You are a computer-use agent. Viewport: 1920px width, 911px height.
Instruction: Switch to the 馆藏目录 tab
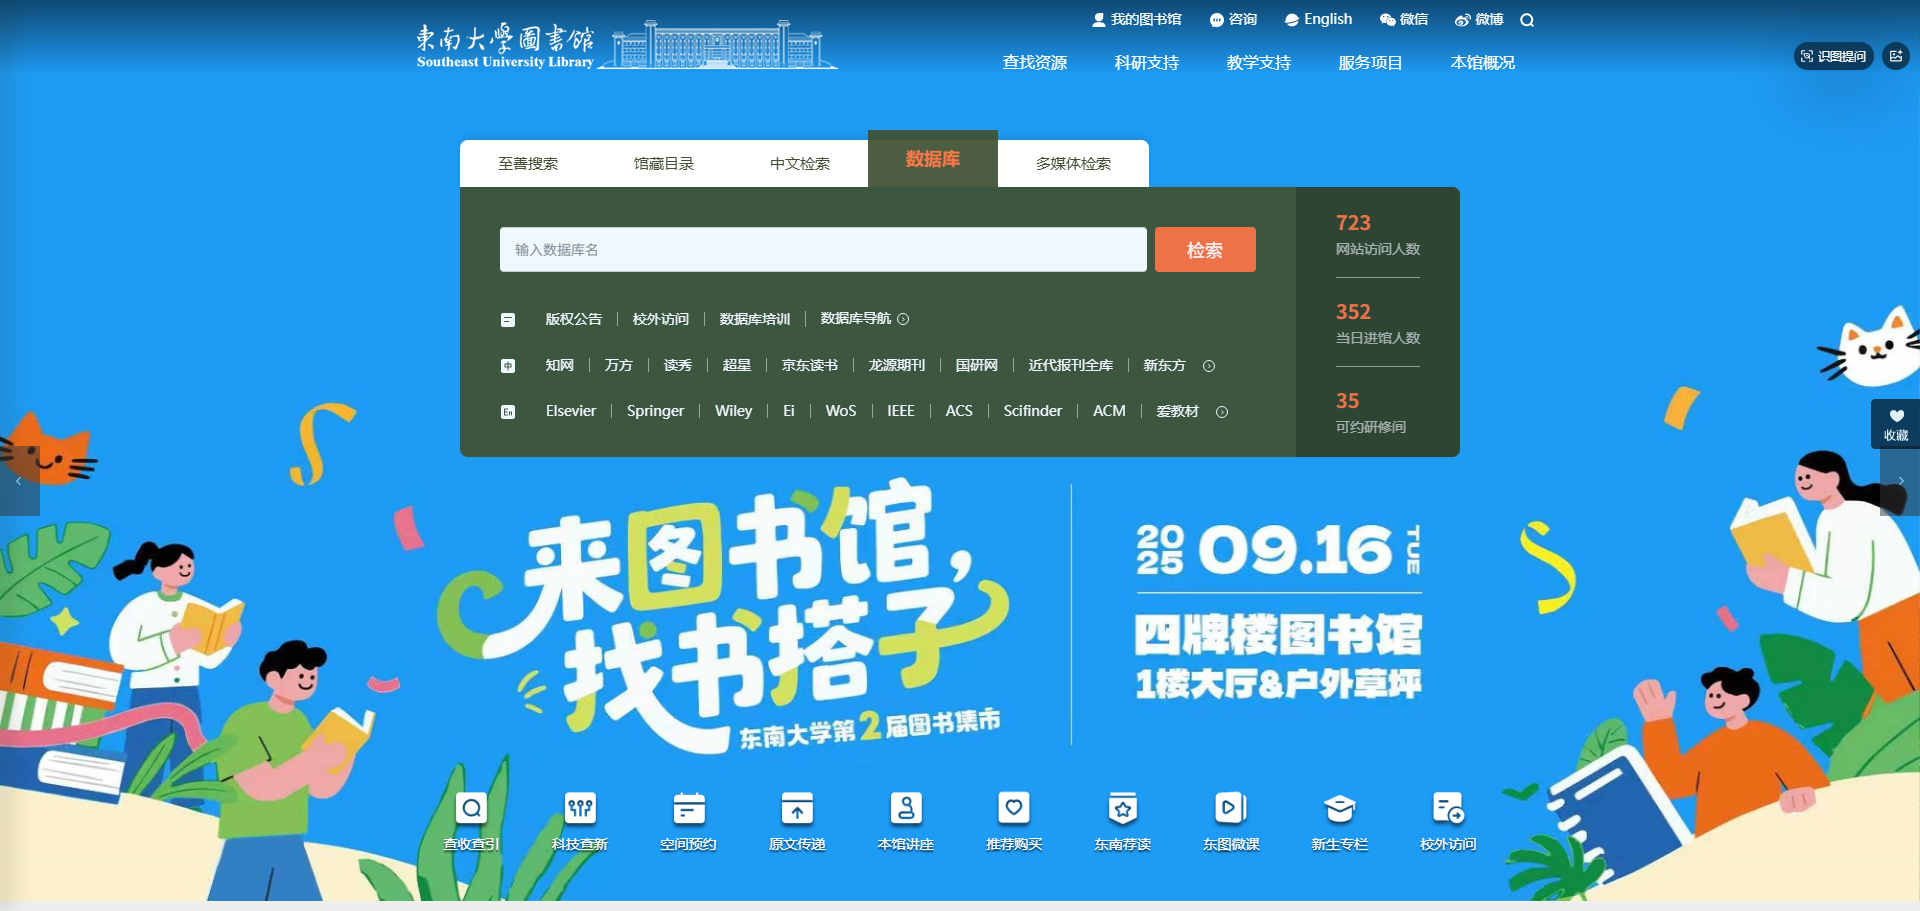pos(664,163)
